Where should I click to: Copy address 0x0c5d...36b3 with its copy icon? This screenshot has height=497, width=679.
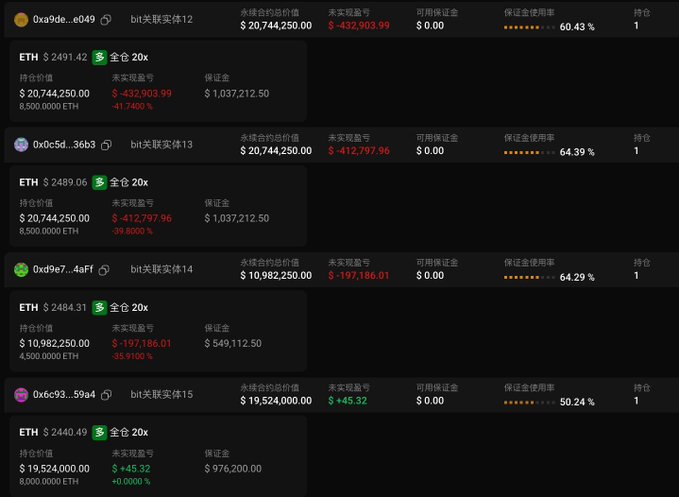pos(106,145)
